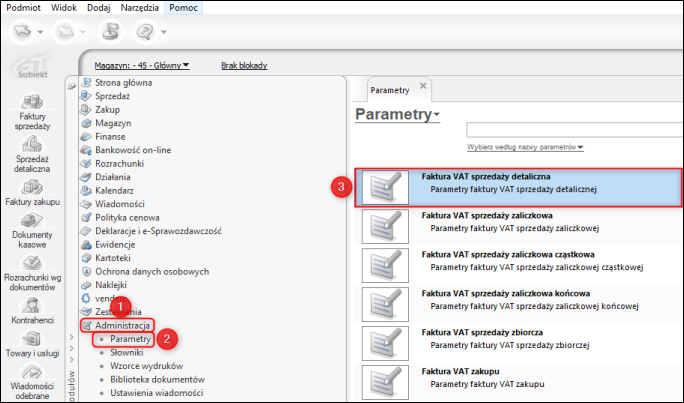This screenshot has width=684, height=403.
Task: Click the help question mark toolbar icon
Action: click(x=145, y=31)
